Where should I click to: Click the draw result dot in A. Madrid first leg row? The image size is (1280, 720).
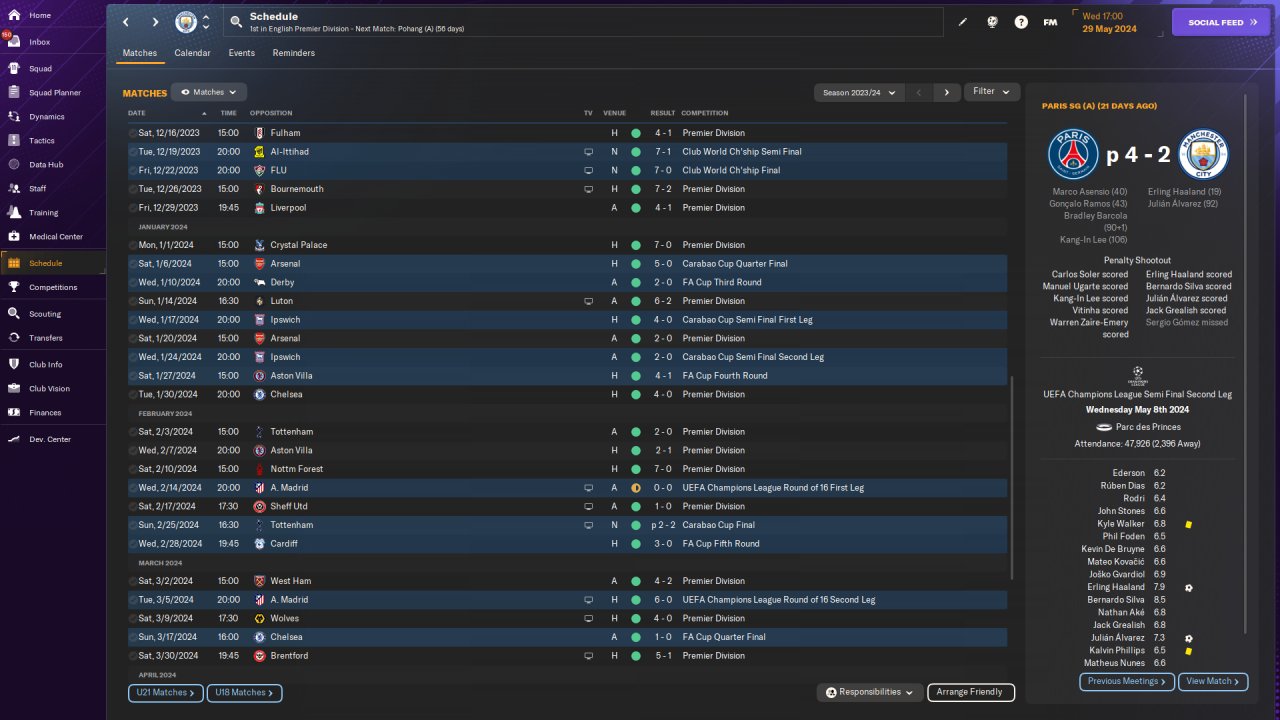tap(635, 488)
